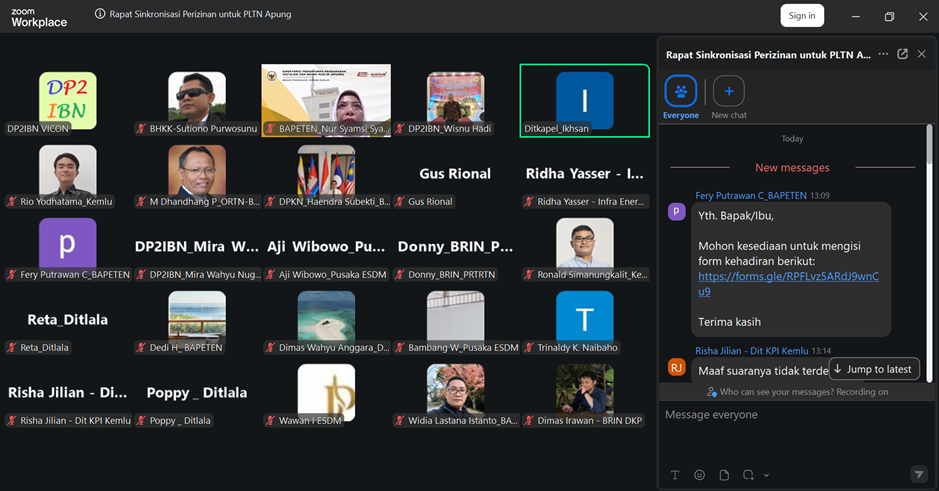939x491 pixels.
Task: Select the Risha Jilian - Dit KPI Kemlu tile
Action: [68, 393]
